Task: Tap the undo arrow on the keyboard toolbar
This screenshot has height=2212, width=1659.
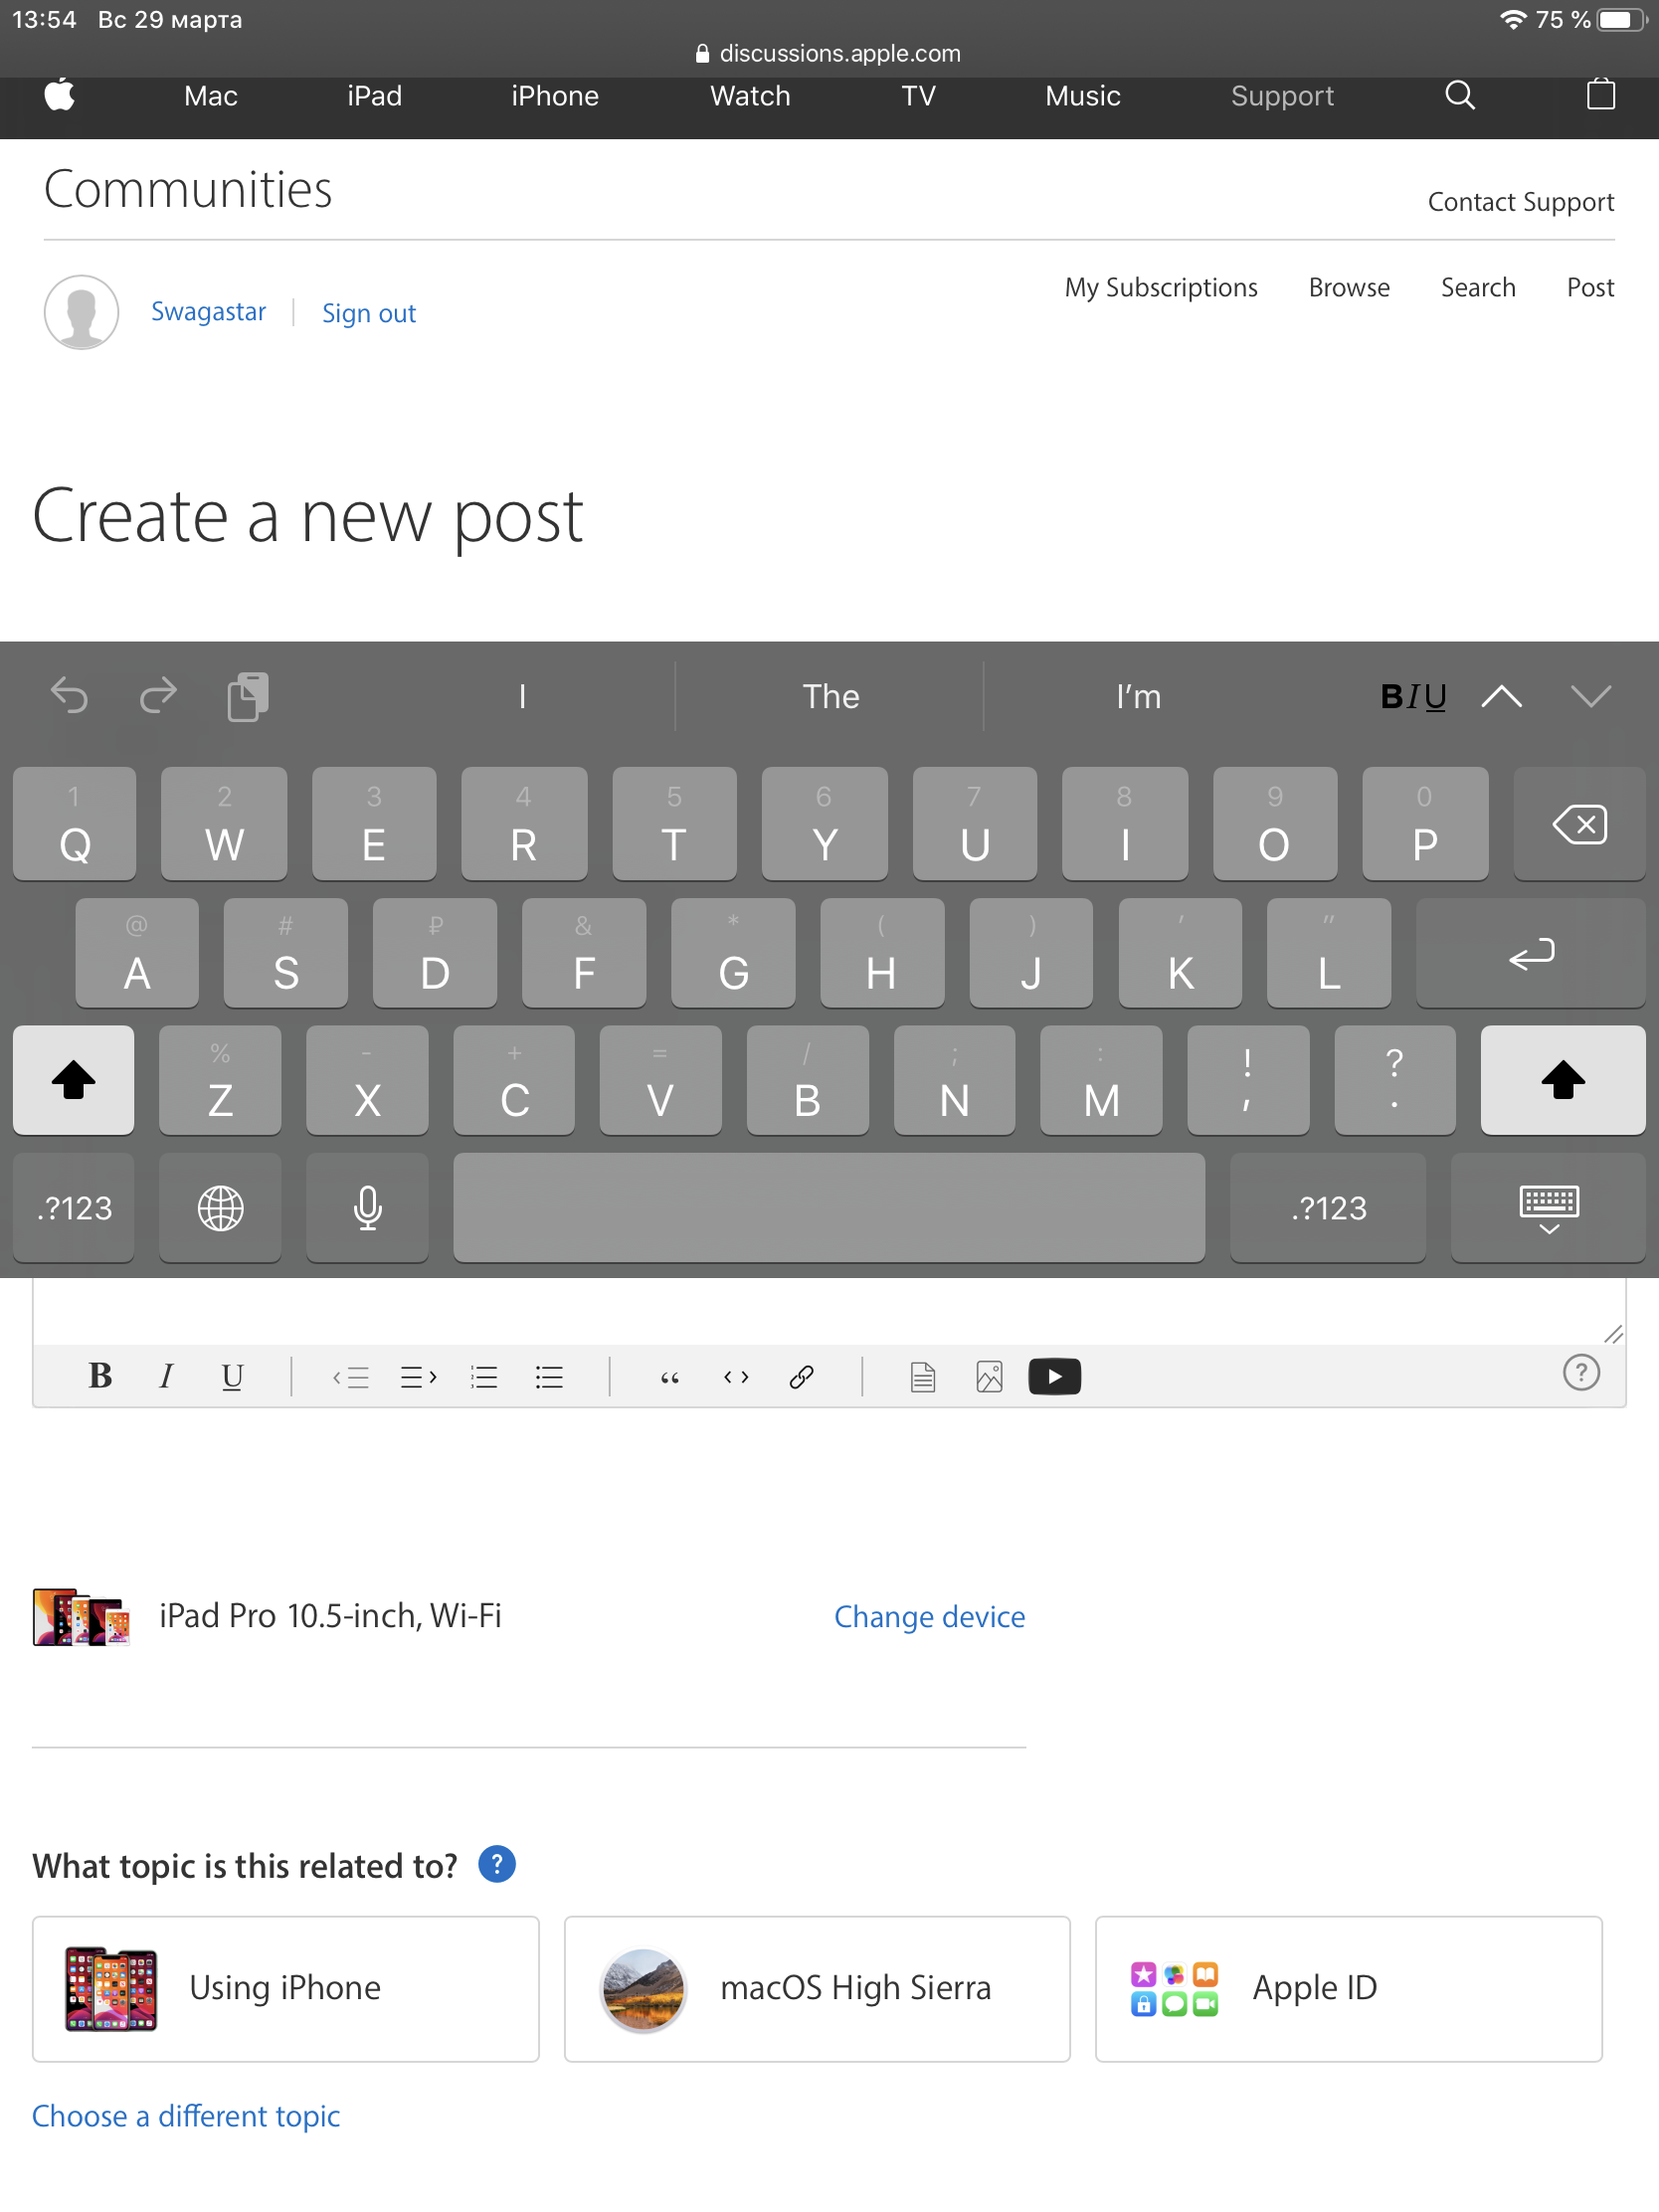Action: pyautogui.click(x=70, y=696)
